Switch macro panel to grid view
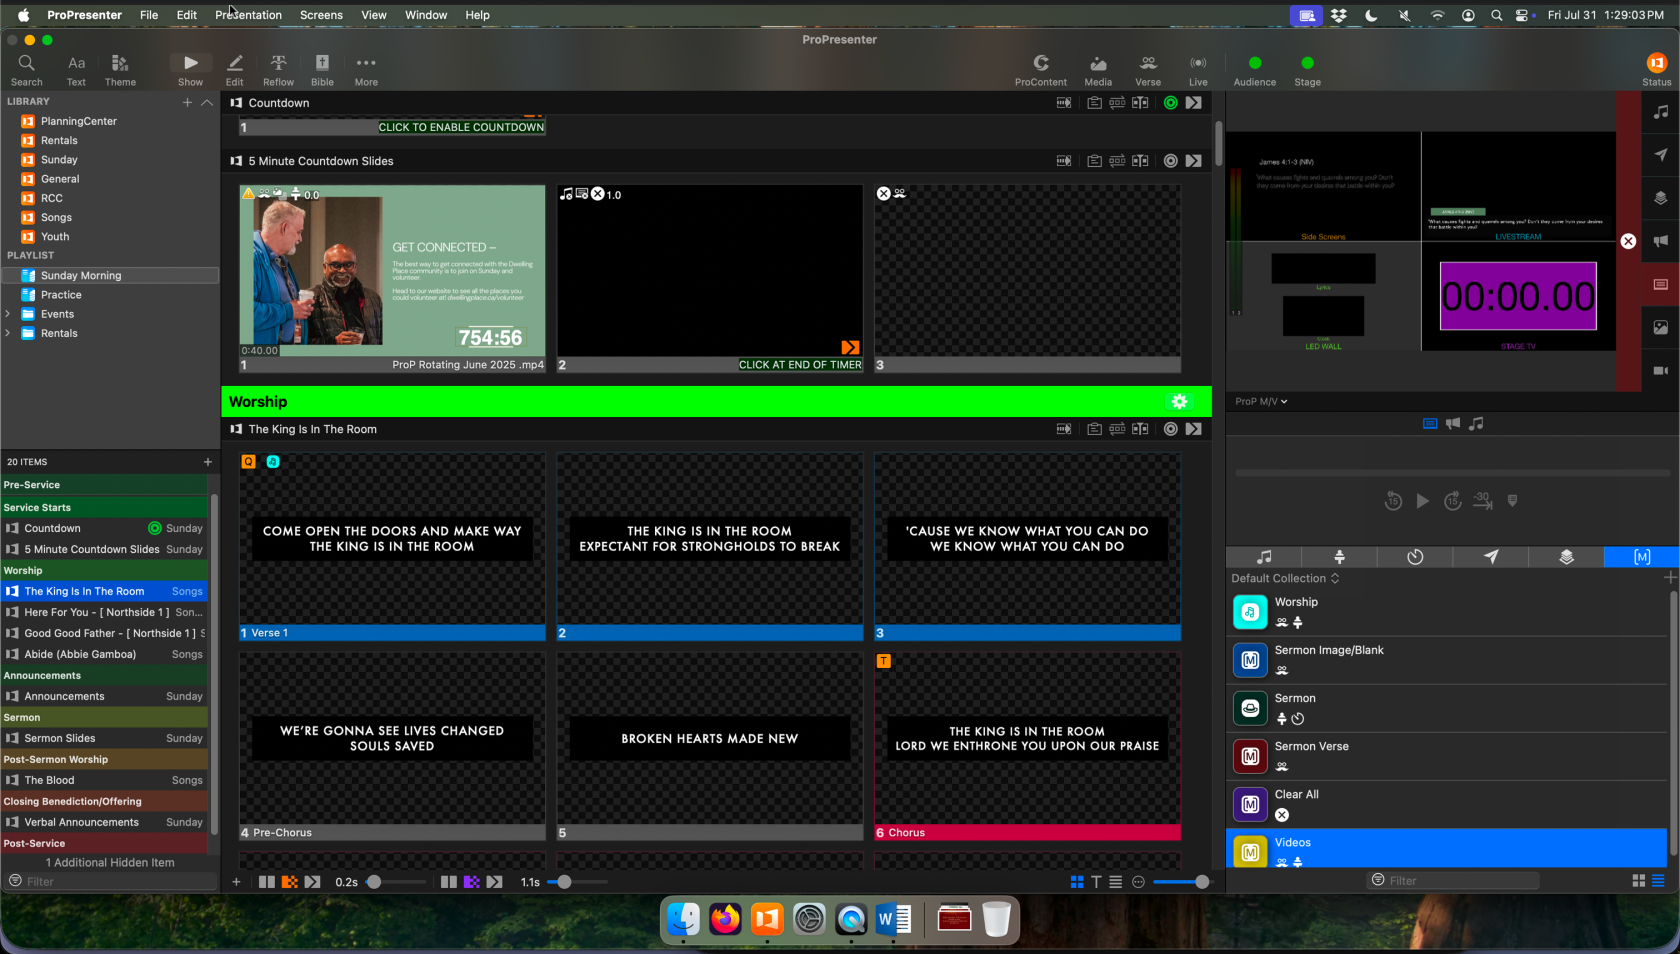This screenshot has height=954, width=1680. [x=1638, y=881]
